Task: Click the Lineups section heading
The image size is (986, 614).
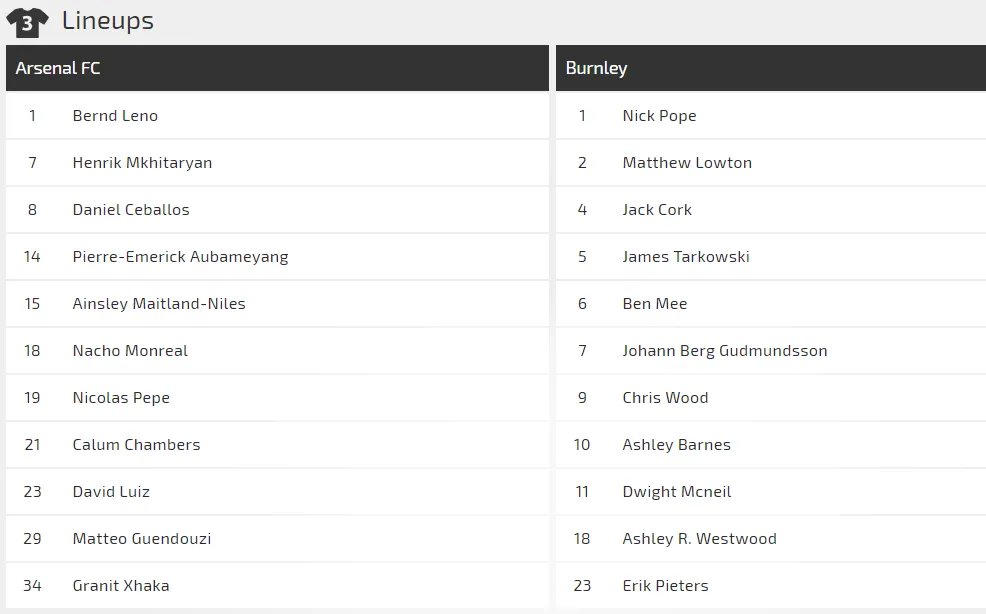Action: (108, 21)
